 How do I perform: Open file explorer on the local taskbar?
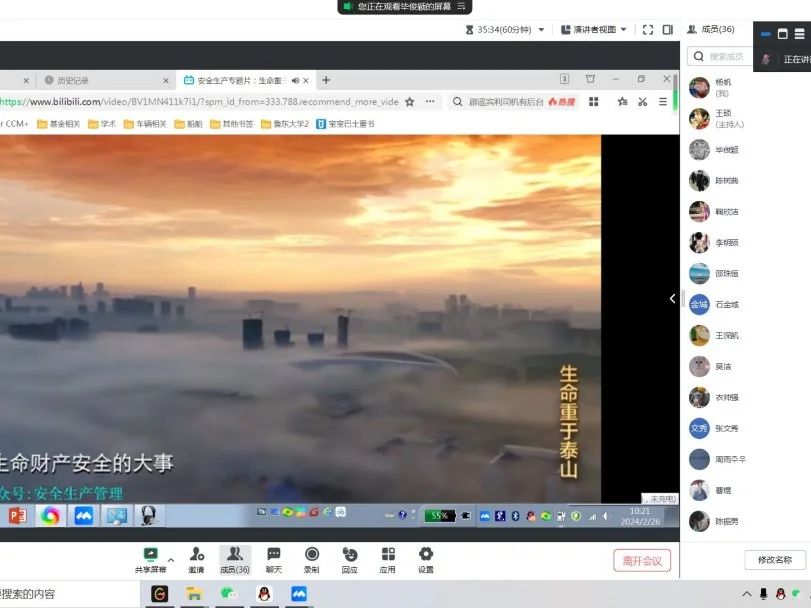tap(194, 594)
